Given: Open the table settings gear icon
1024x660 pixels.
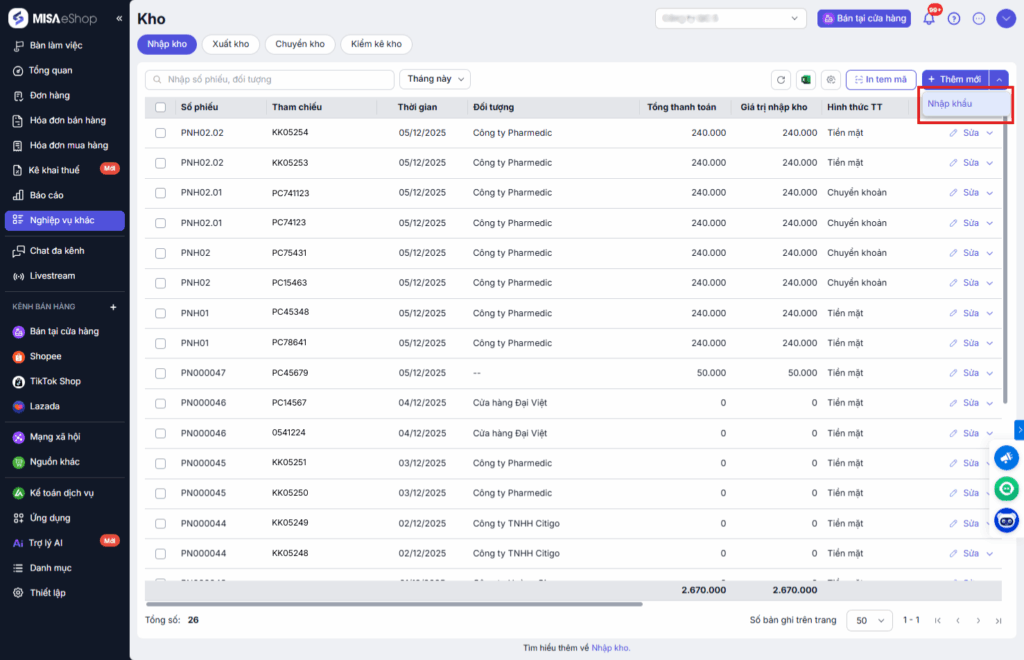Looking at the screenshot, I should 829,80.
